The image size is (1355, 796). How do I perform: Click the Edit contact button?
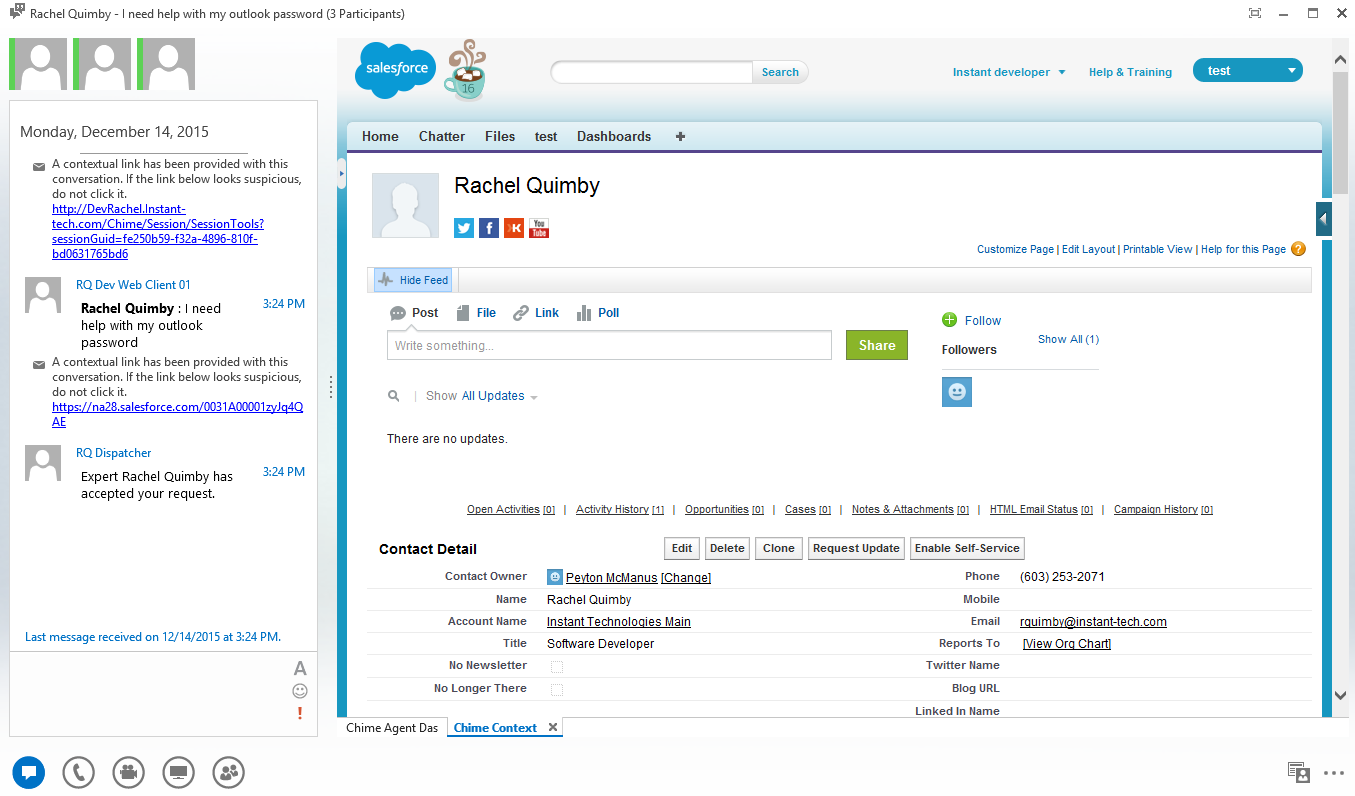(x=682, y=548)
